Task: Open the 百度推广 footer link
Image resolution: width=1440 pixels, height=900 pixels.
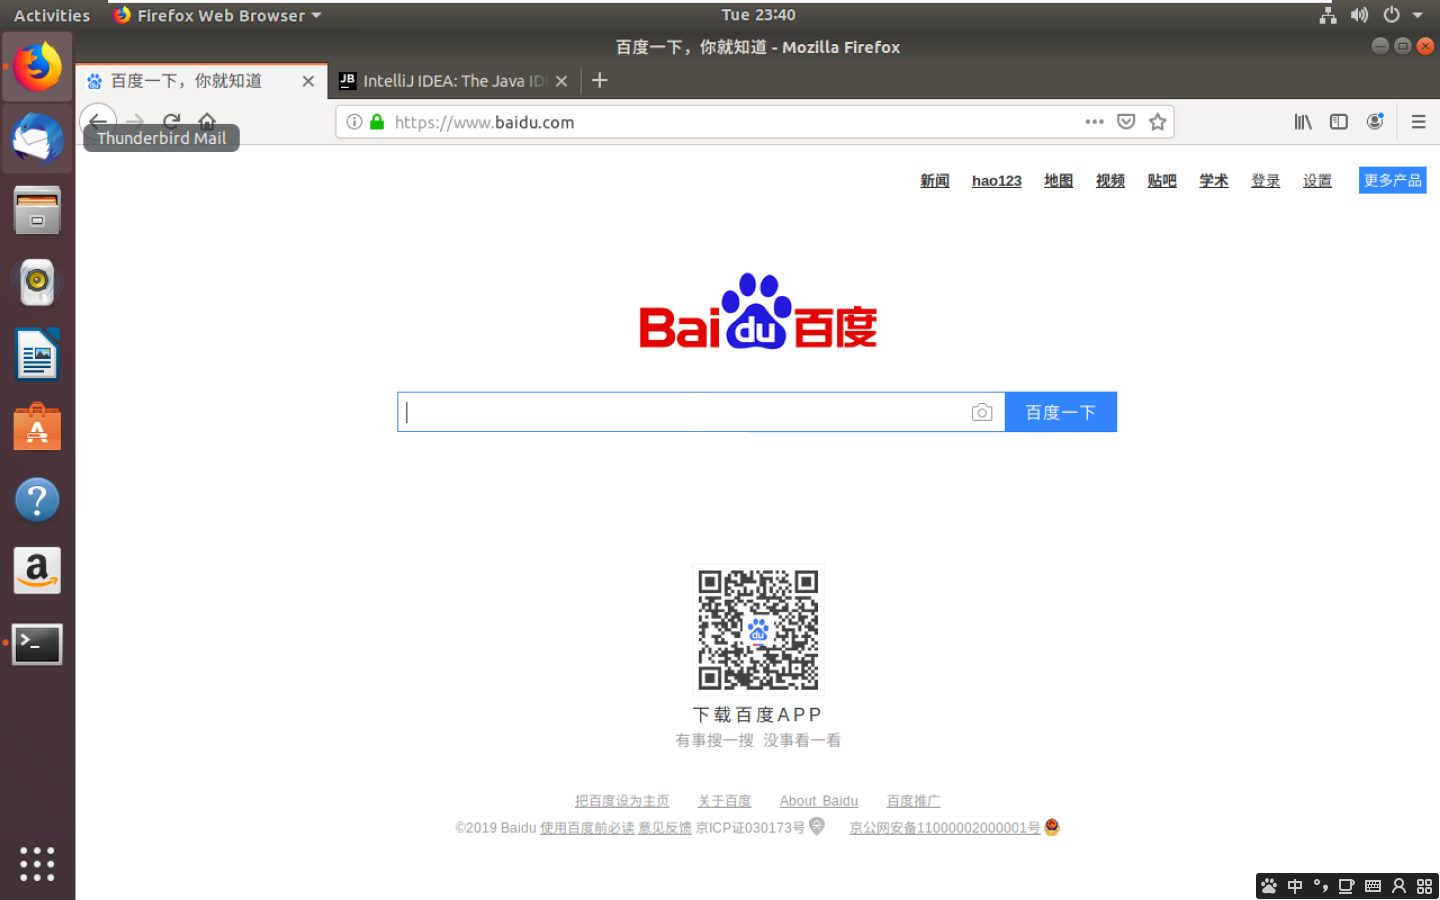Action: (x=913, y=801)
